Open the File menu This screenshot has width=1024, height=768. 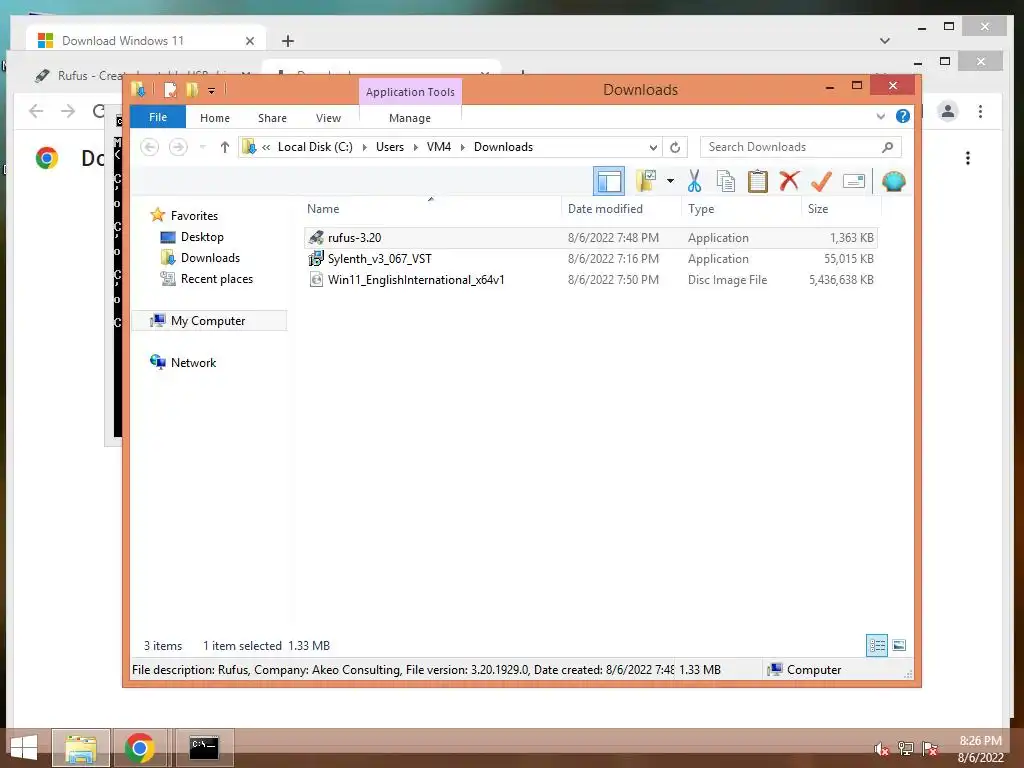tap(158, 118)
